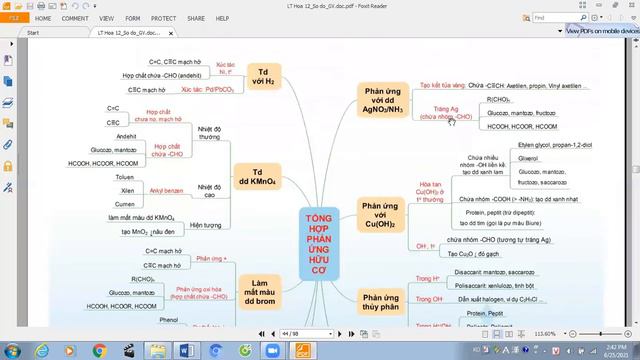The image size is (640, 360).
Task: Open the Attachments paperclip panel icon
Action: click(x=8, y=144)
